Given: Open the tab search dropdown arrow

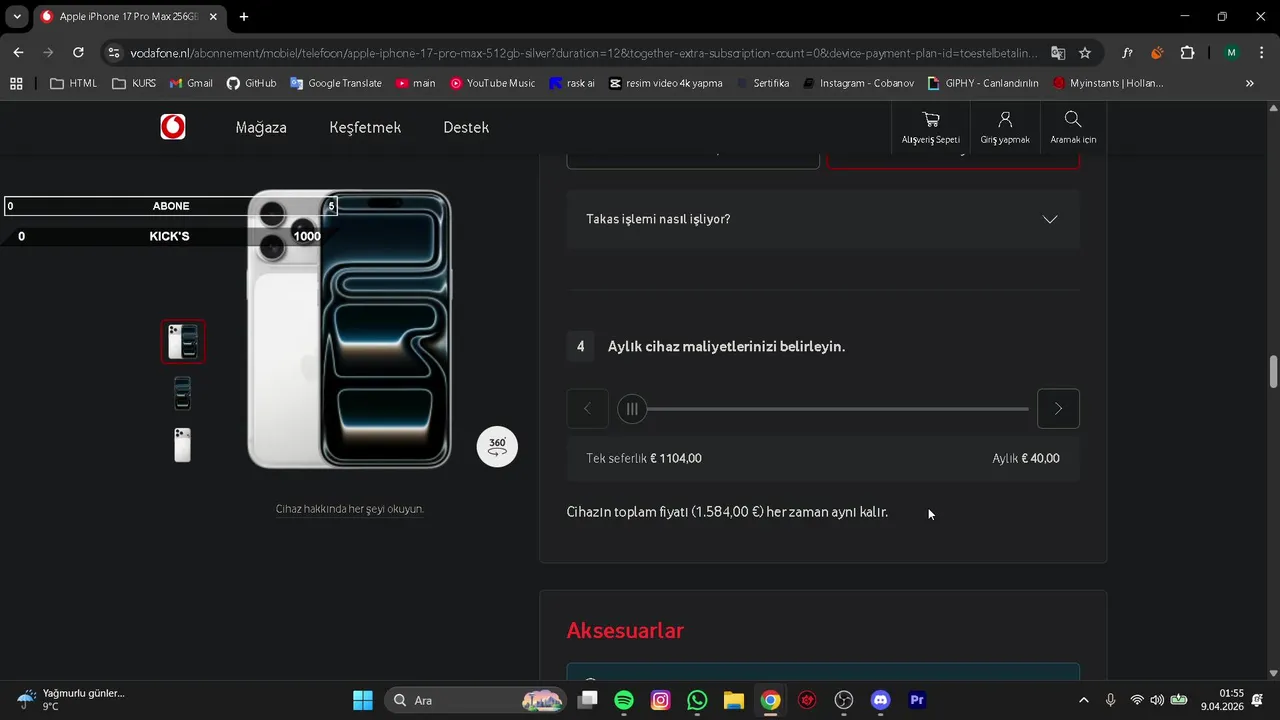Looking at the screenshot, I should (x=17, y=17).
